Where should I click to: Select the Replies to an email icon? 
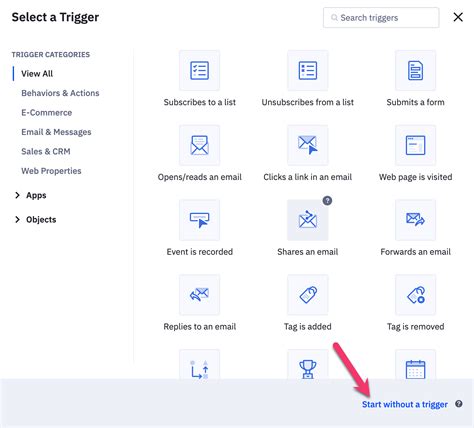(199, 295)
